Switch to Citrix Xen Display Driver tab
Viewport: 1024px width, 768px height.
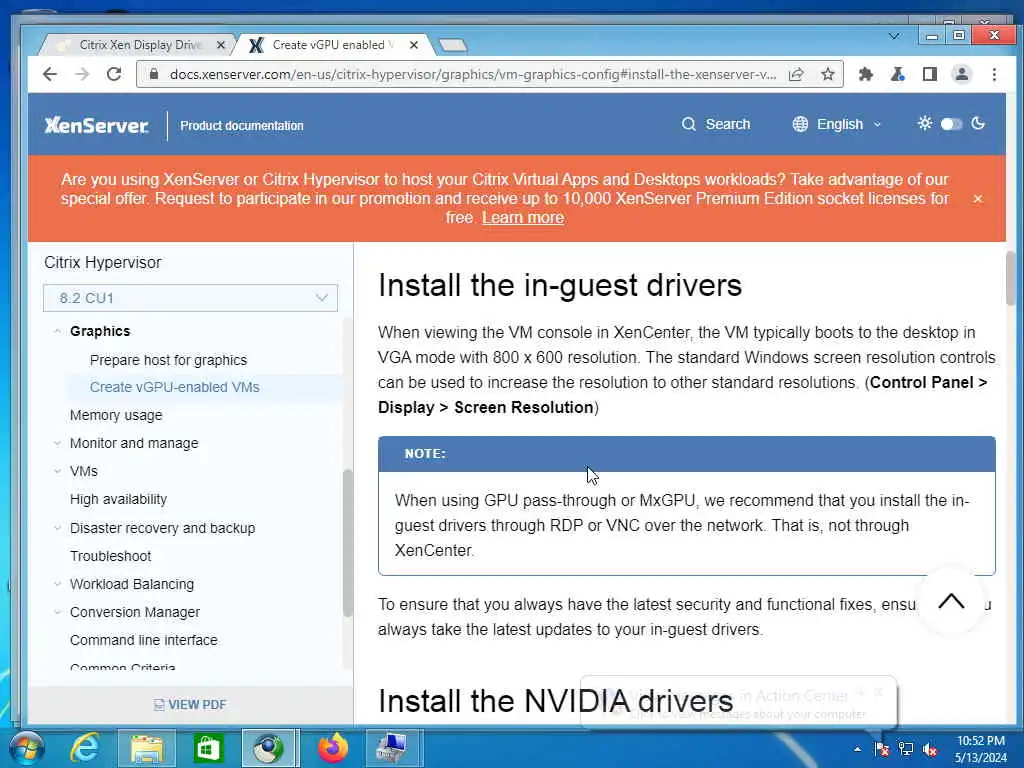coord(140,45)
